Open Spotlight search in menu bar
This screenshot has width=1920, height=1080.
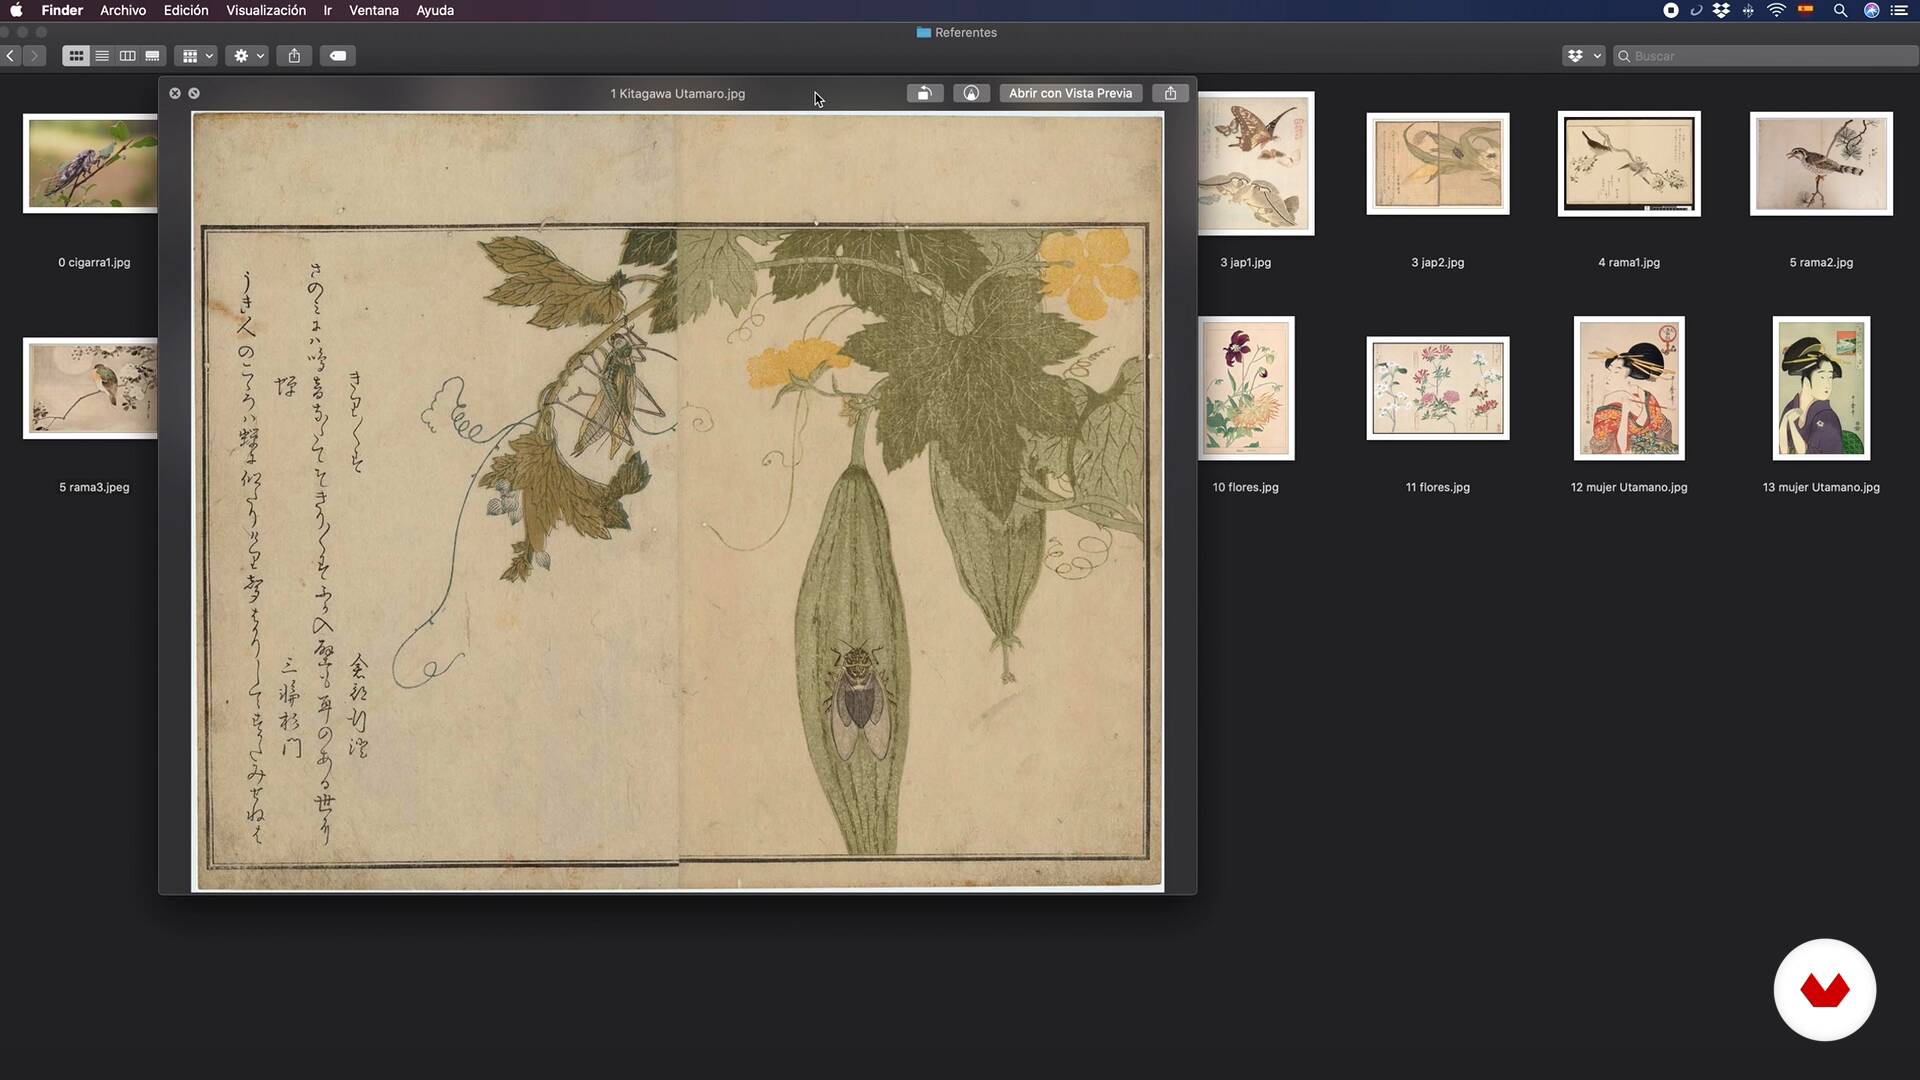(x=1840, y=10)
